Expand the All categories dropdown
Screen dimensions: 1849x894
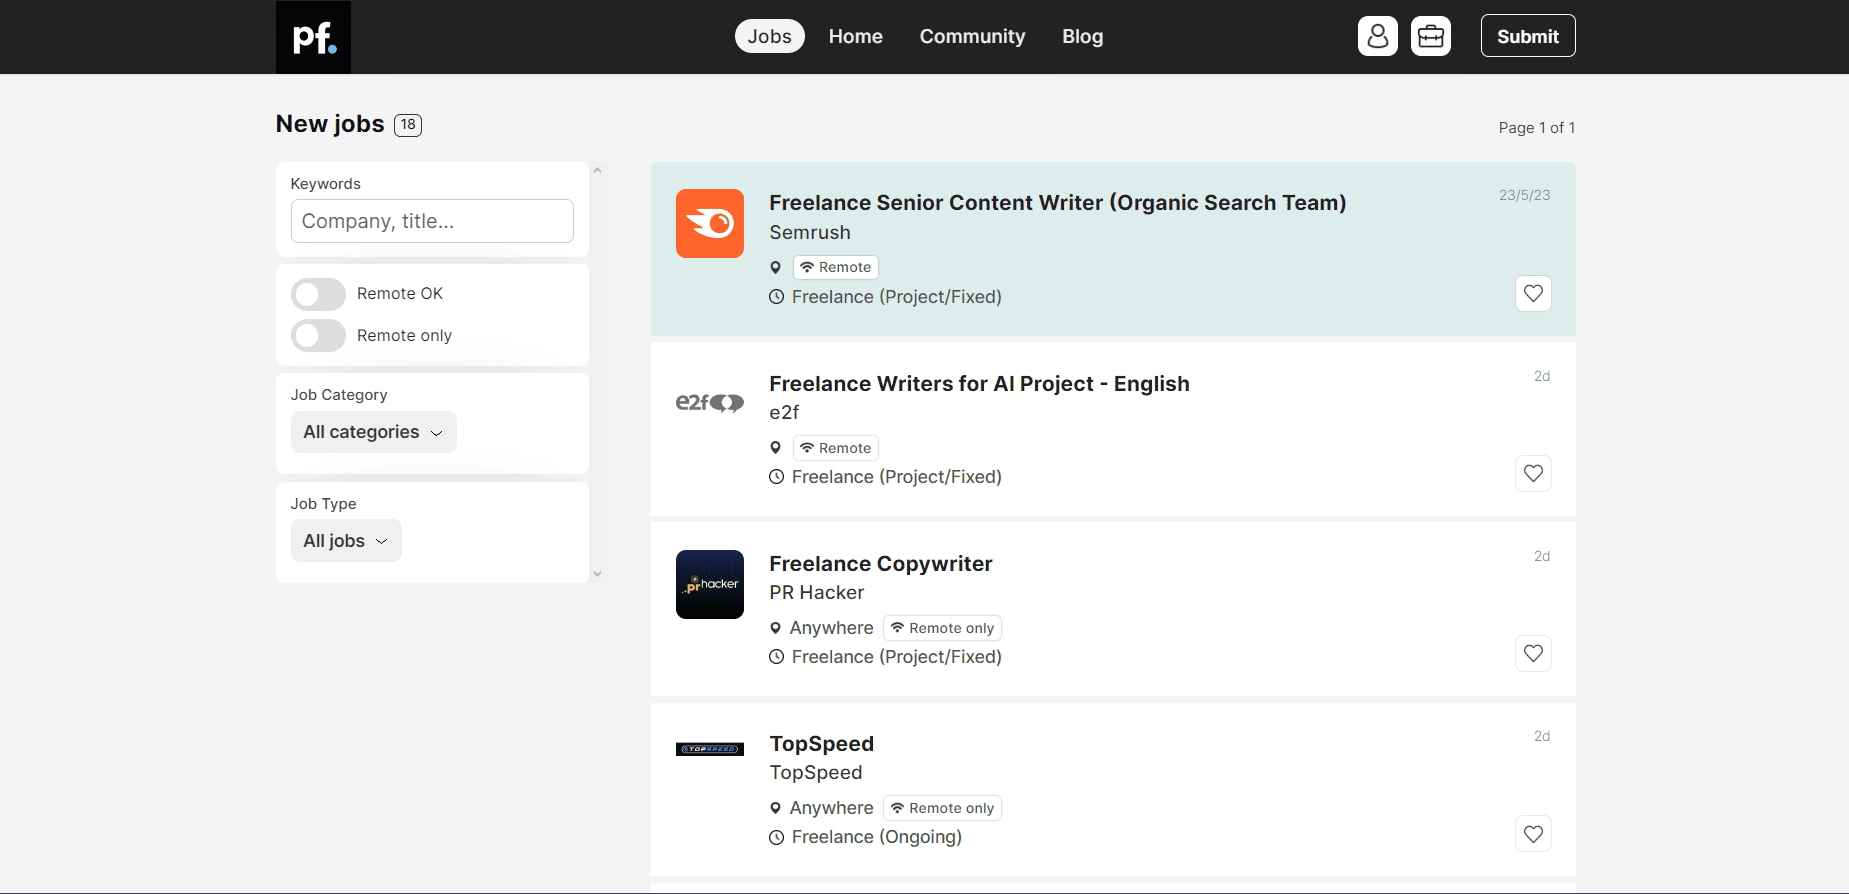(373, 432)
